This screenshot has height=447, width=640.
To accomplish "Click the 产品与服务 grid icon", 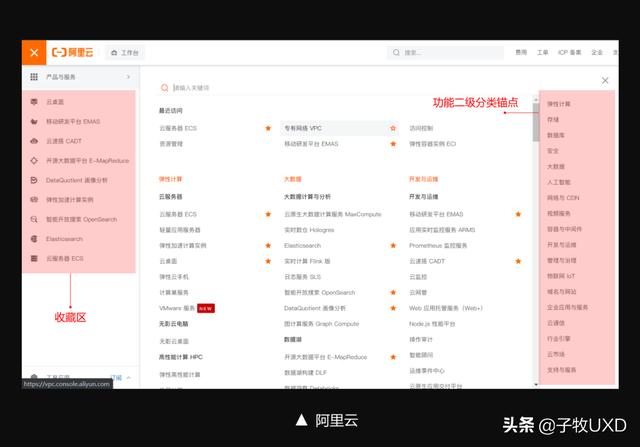I will click(x=34, y=77).
